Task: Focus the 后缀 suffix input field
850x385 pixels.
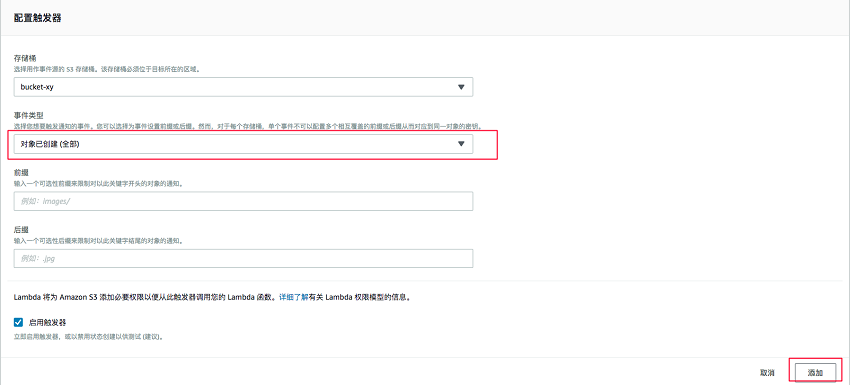Action: tap(243, 258)
